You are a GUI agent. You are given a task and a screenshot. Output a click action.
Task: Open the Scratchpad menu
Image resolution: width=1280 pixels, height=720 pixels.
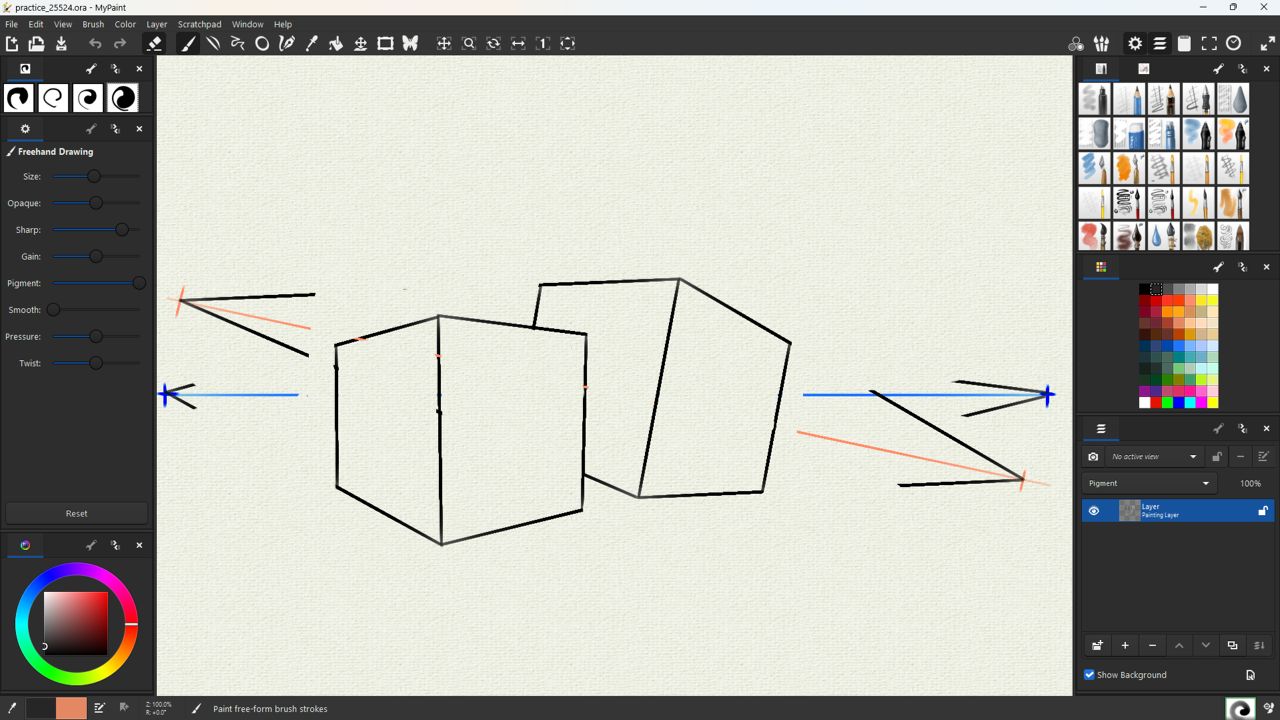[x=199, y=24]
